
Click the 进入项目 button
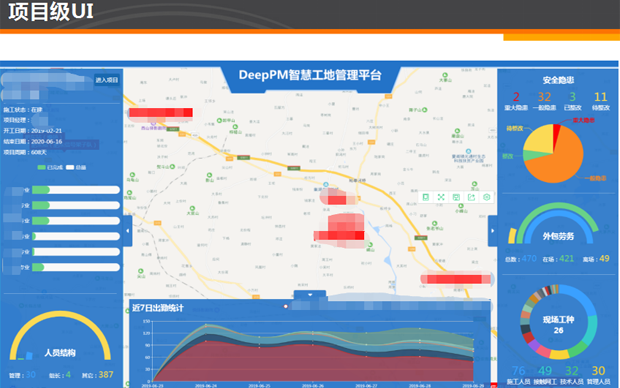click(107, 80)
